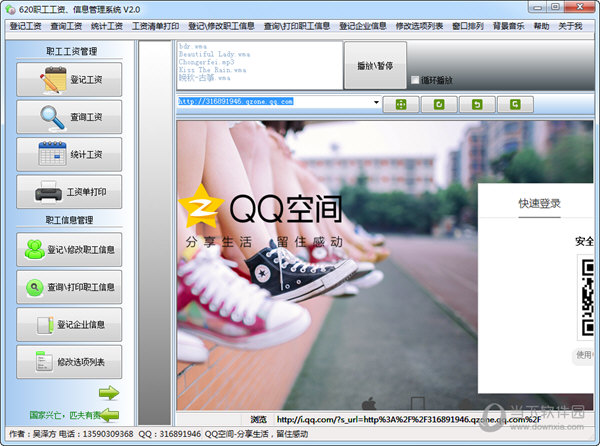
Task: Open 统计工资 calendar button
Action: pyautogui.click(x=69, y=154)
